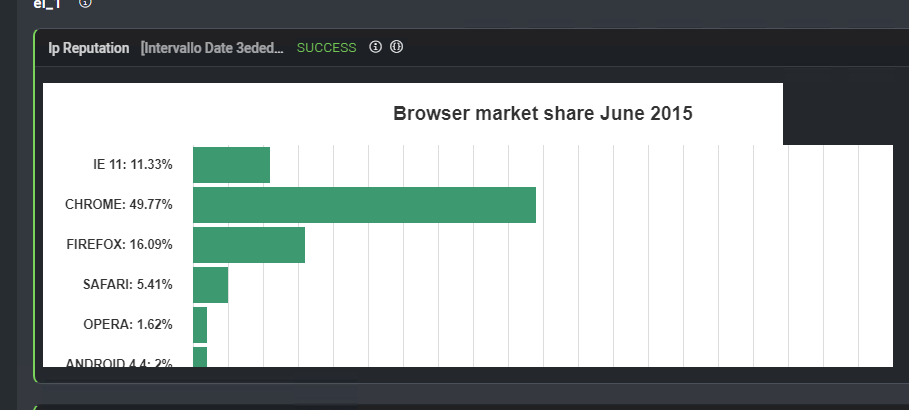Select the long CHROME bar in the chart

pyautogui.click(x=364, y=204)
